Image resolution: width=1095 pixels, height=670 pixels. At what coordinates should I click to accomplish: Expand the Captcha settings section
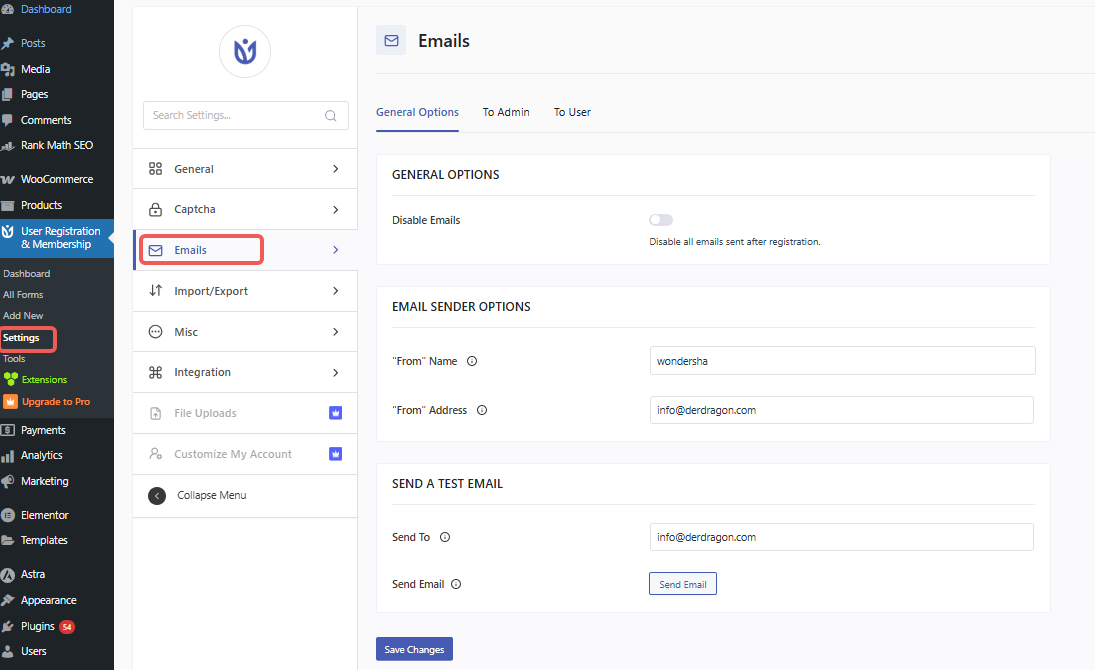336,210
